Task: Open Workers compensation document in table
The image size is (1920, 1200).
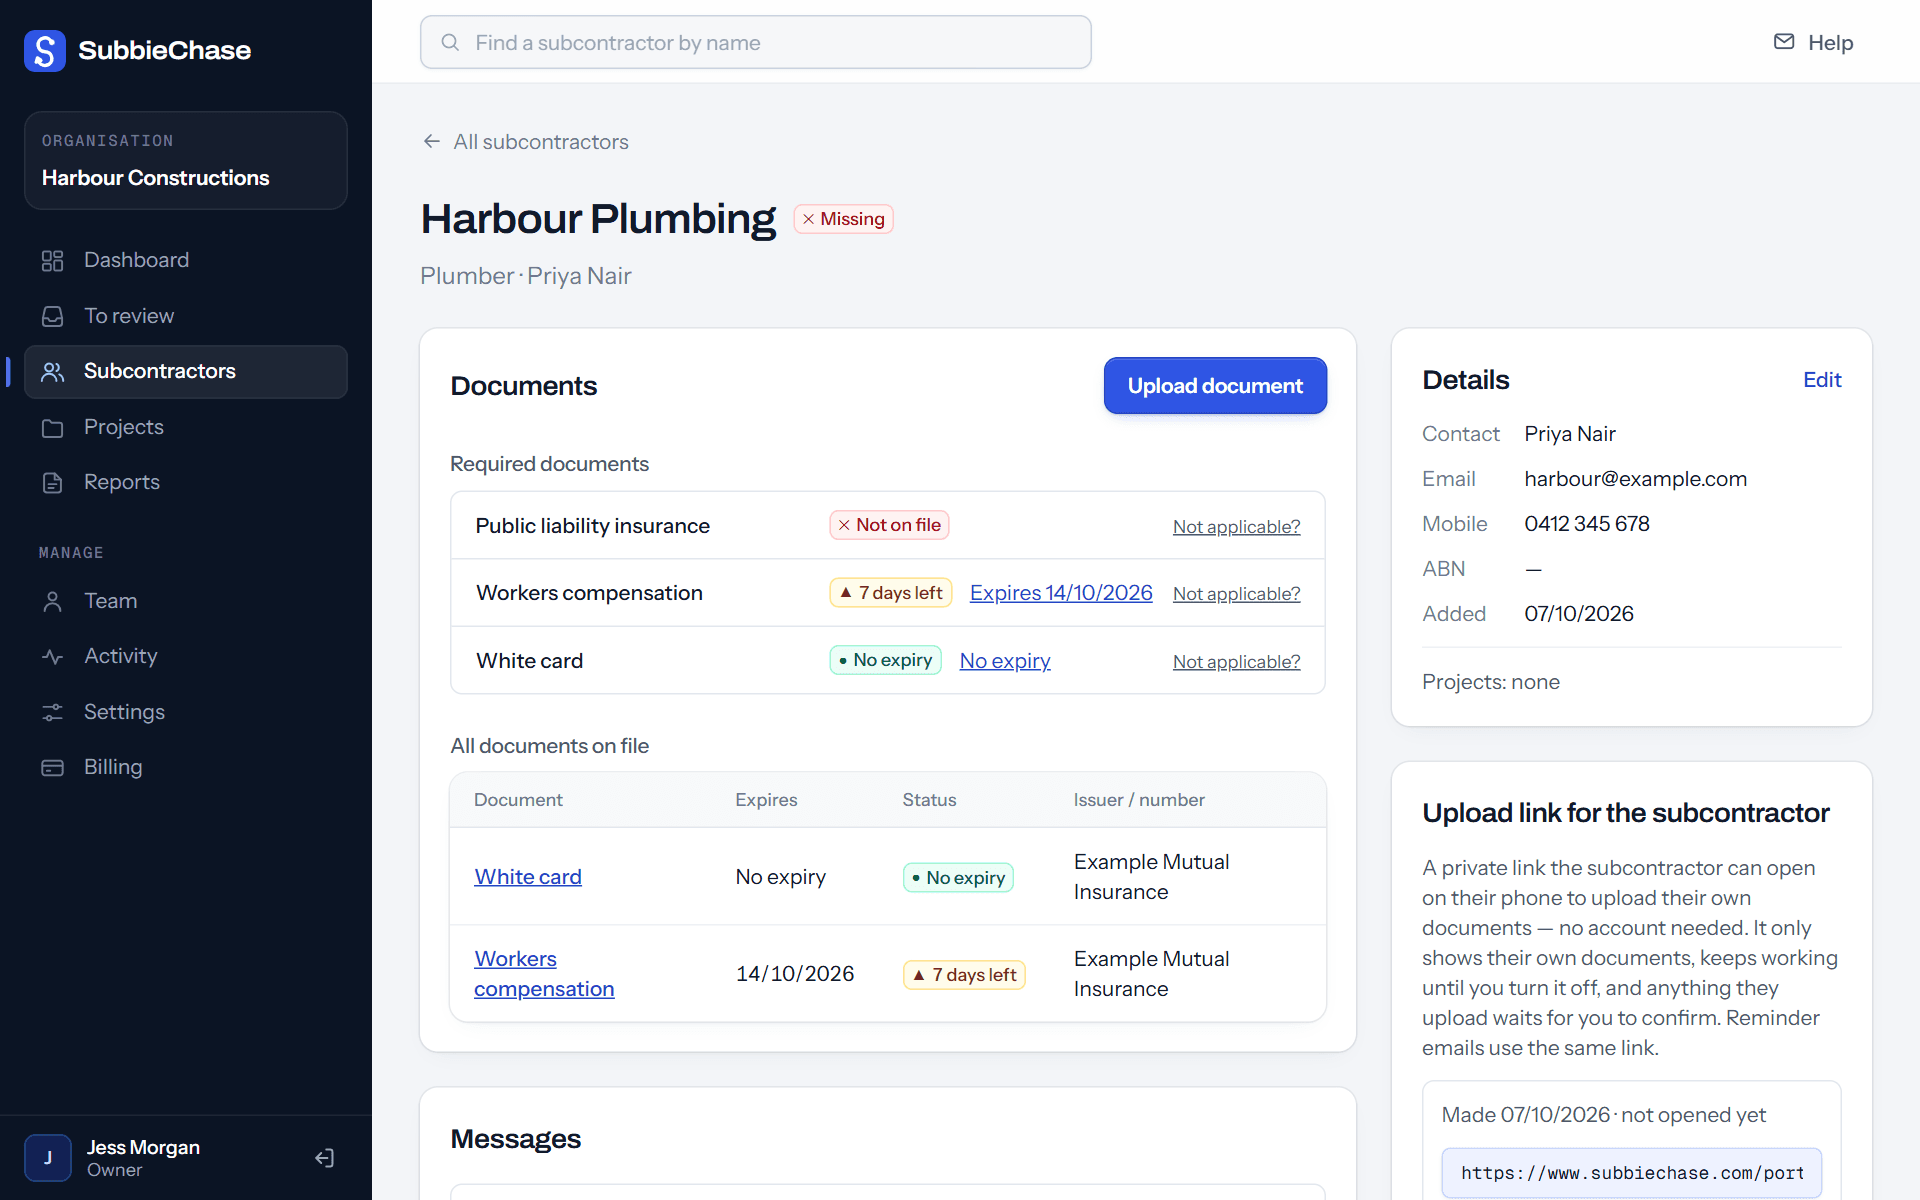Action: pos(544,974)
